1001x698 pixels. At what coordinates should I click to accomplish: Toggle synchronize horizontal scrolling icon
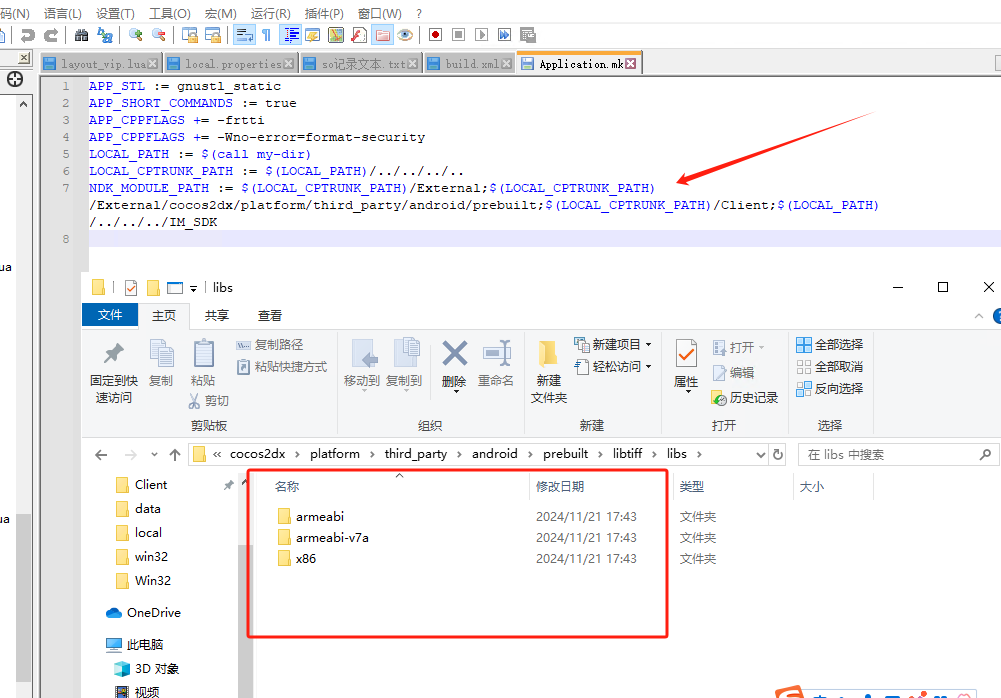[213, 35]
